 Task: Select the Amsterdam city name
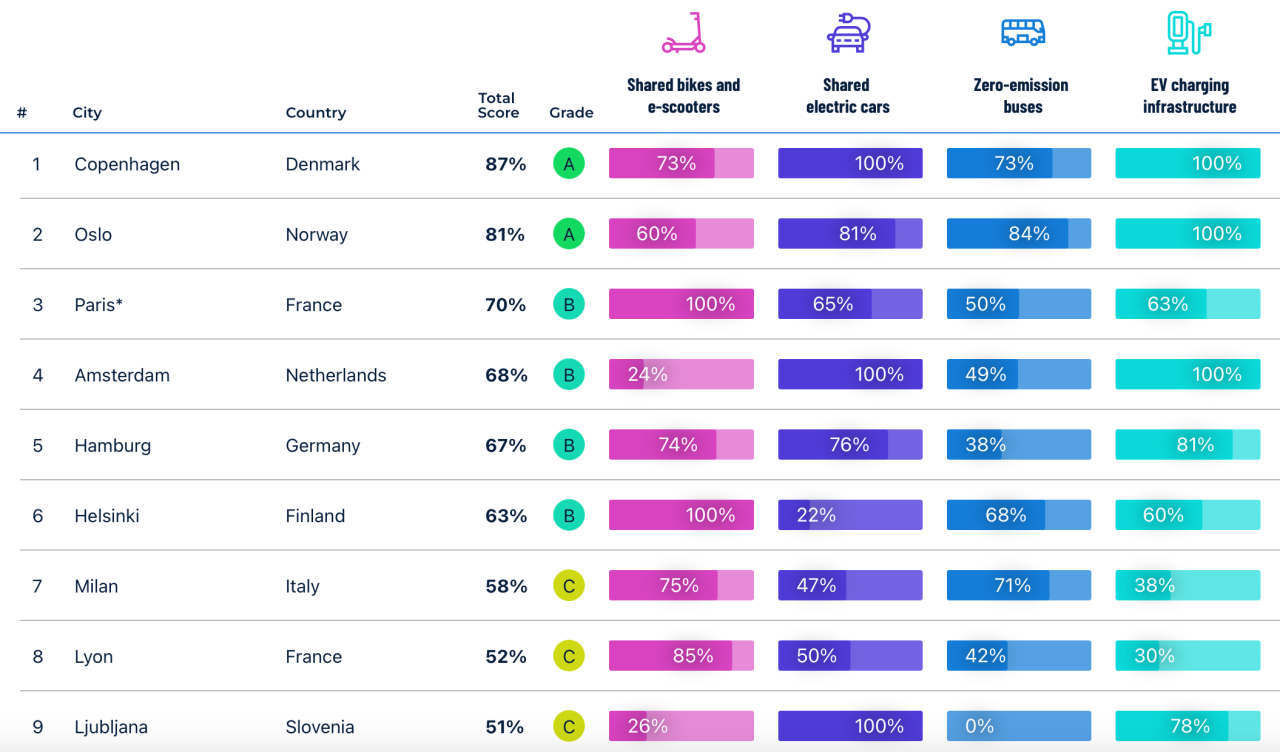(122, 375)
